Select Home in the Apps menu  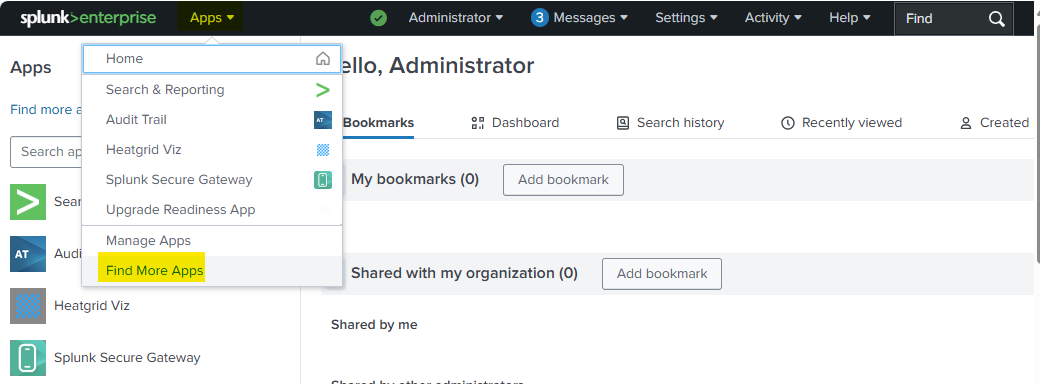212,58
